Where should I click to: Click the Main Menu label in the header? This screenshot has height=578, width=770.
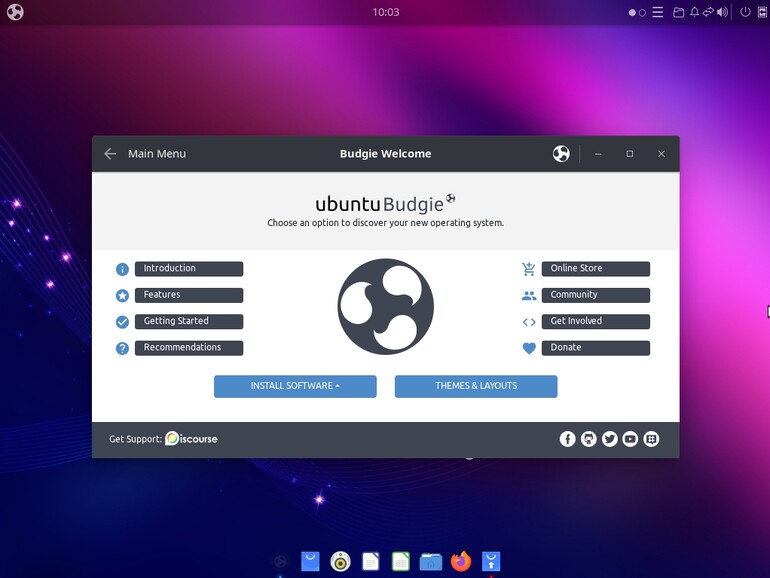[157, 154]
